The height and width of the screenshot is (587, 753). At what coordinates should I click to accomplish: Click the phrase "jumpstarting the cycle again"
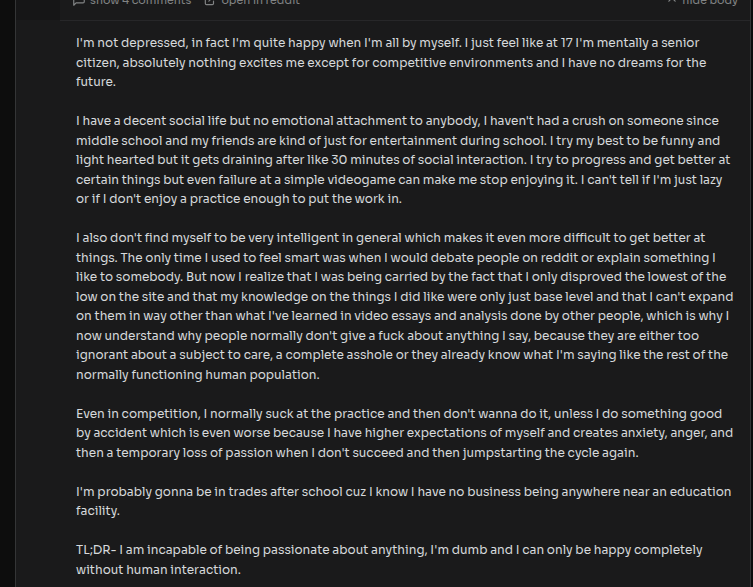(x=550, y=453)
